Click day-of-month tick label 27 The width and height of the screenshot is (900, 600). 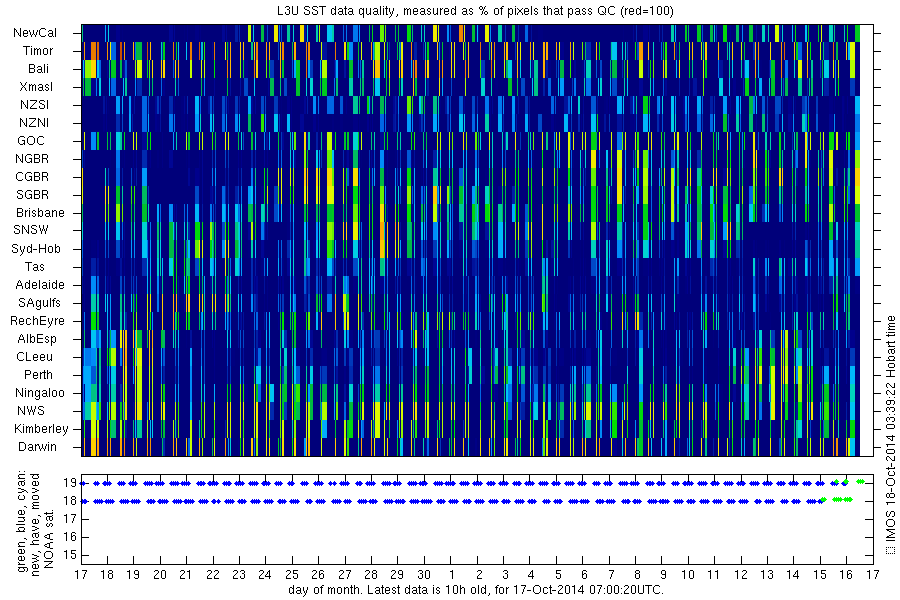tap(344, 575)
